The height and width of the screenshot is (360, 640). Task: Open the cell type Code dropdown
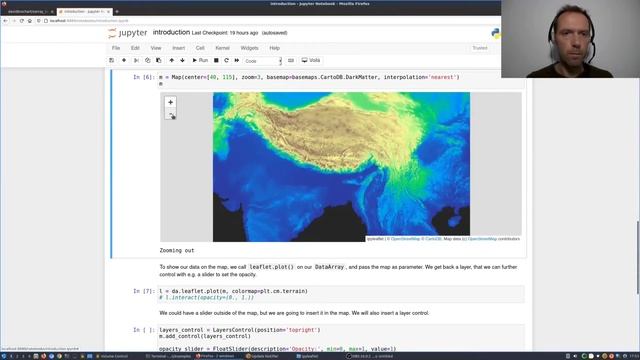pos(262,61)
